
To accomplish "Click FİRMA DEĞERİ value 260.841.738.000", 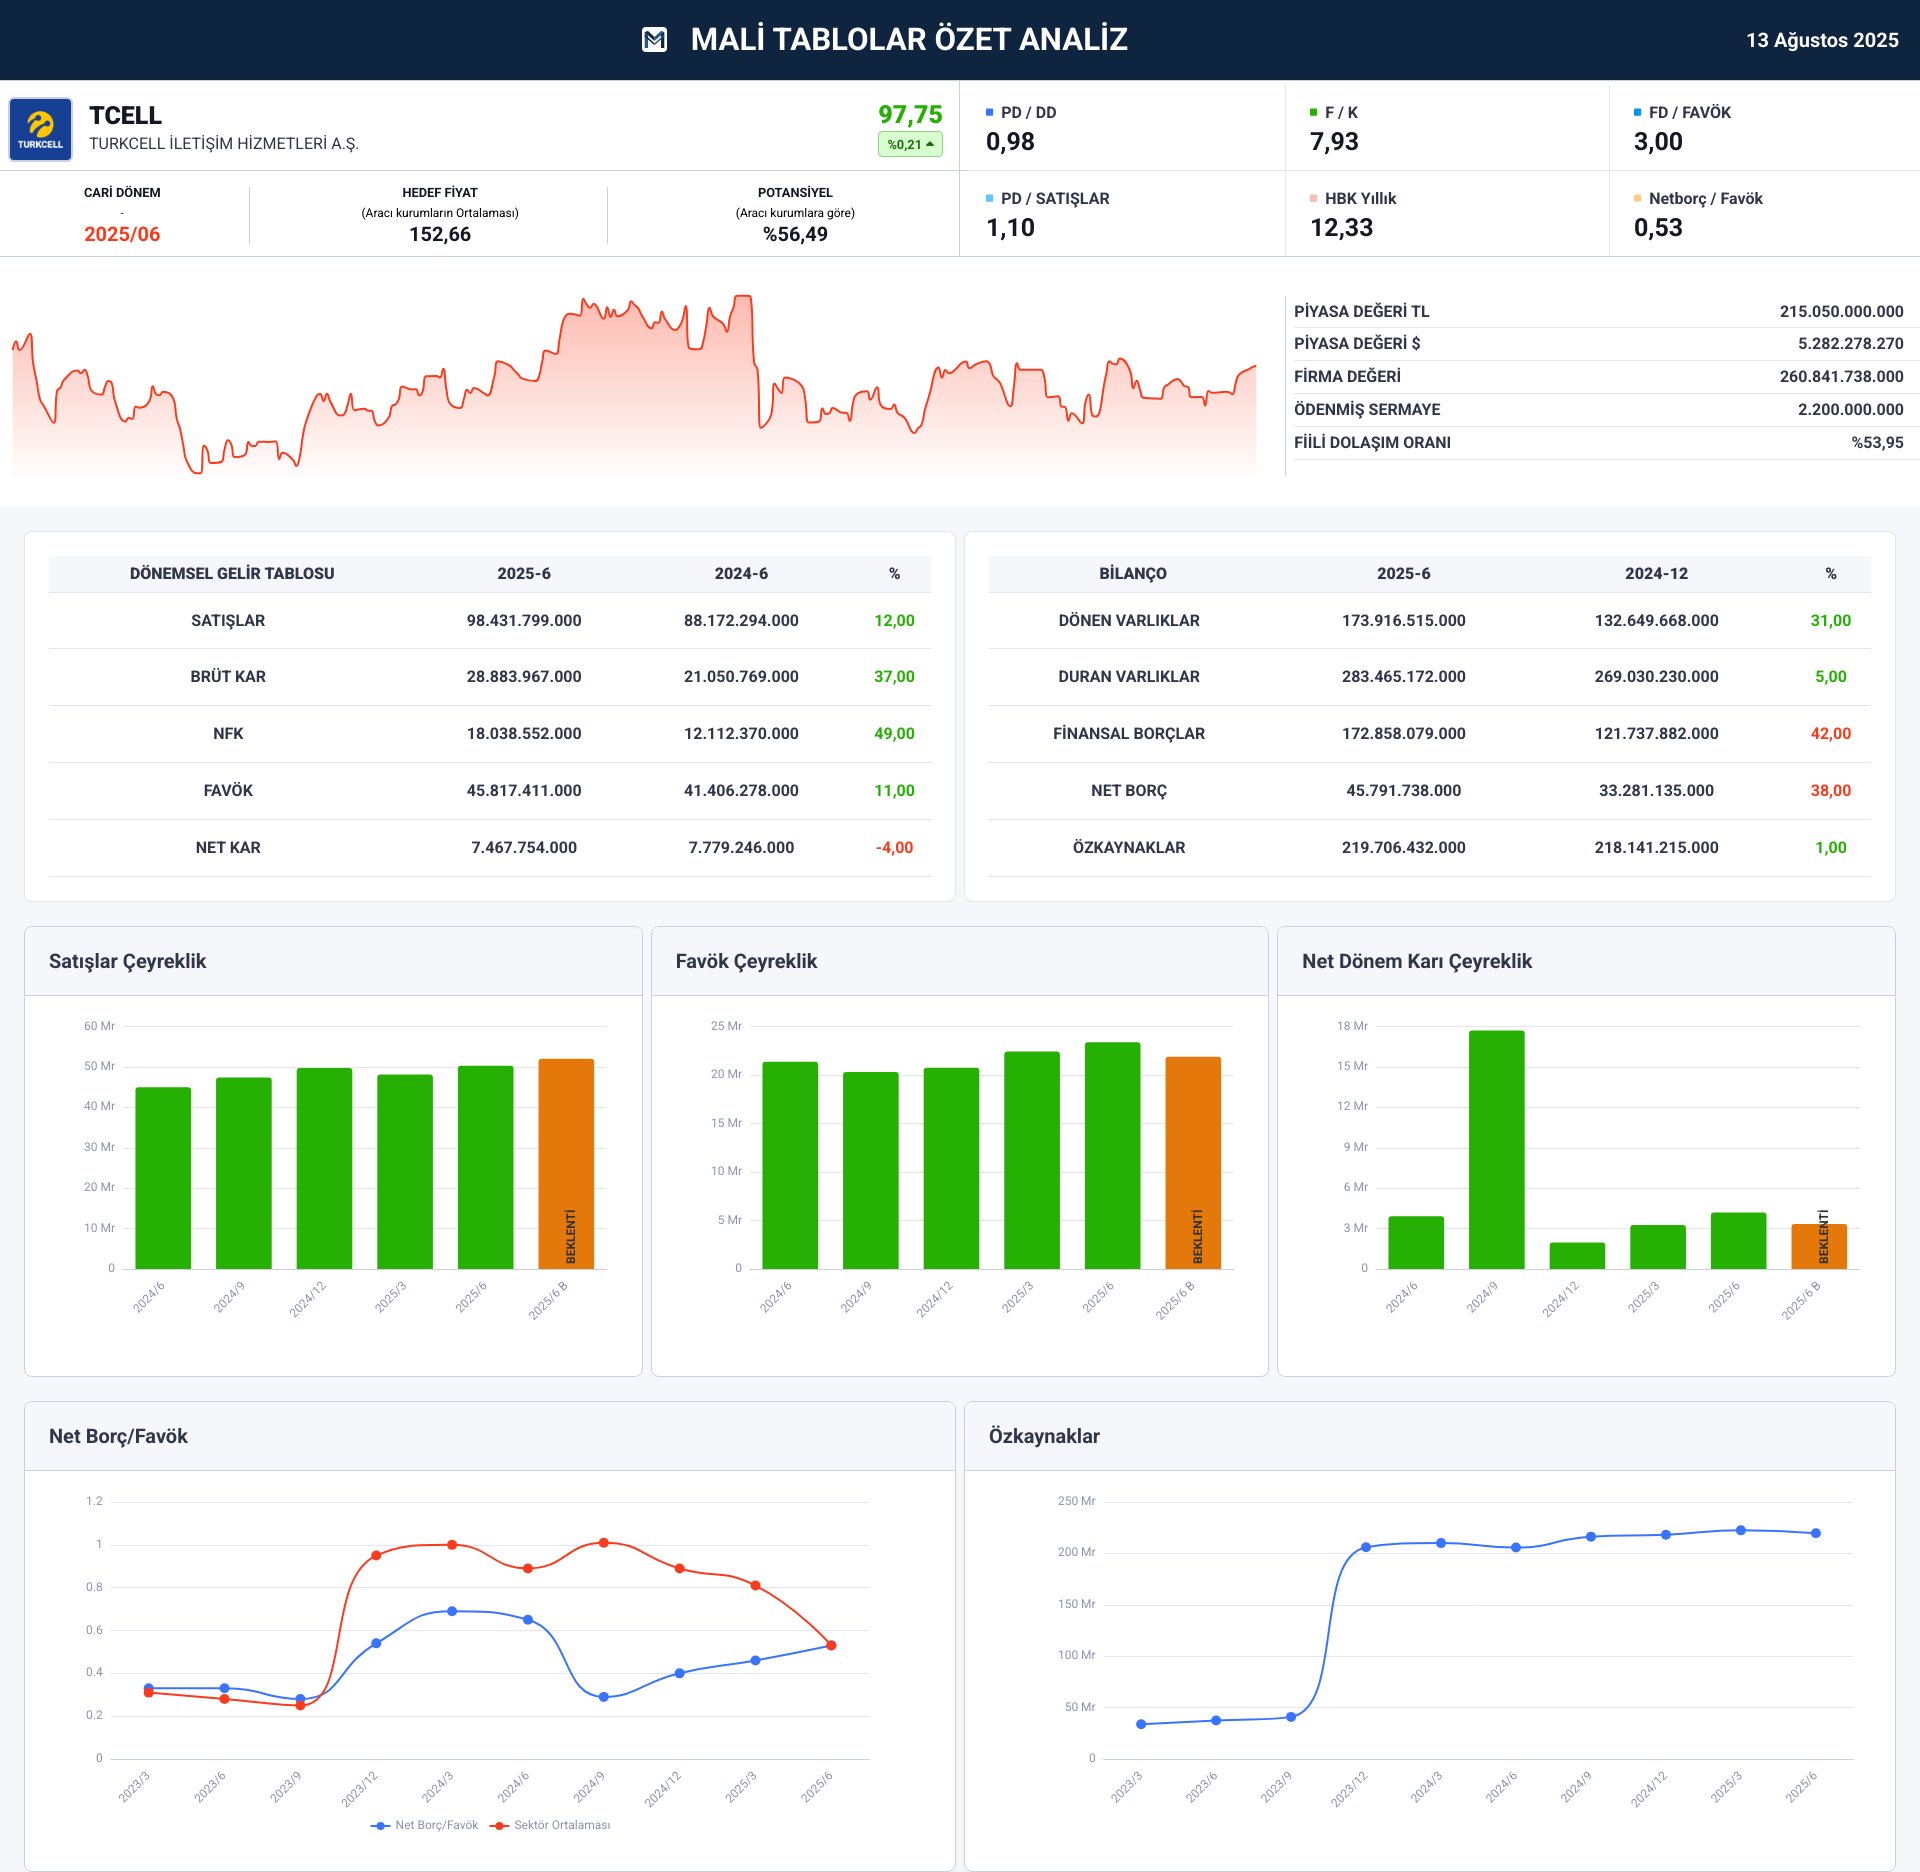I will coord(1841,376).
